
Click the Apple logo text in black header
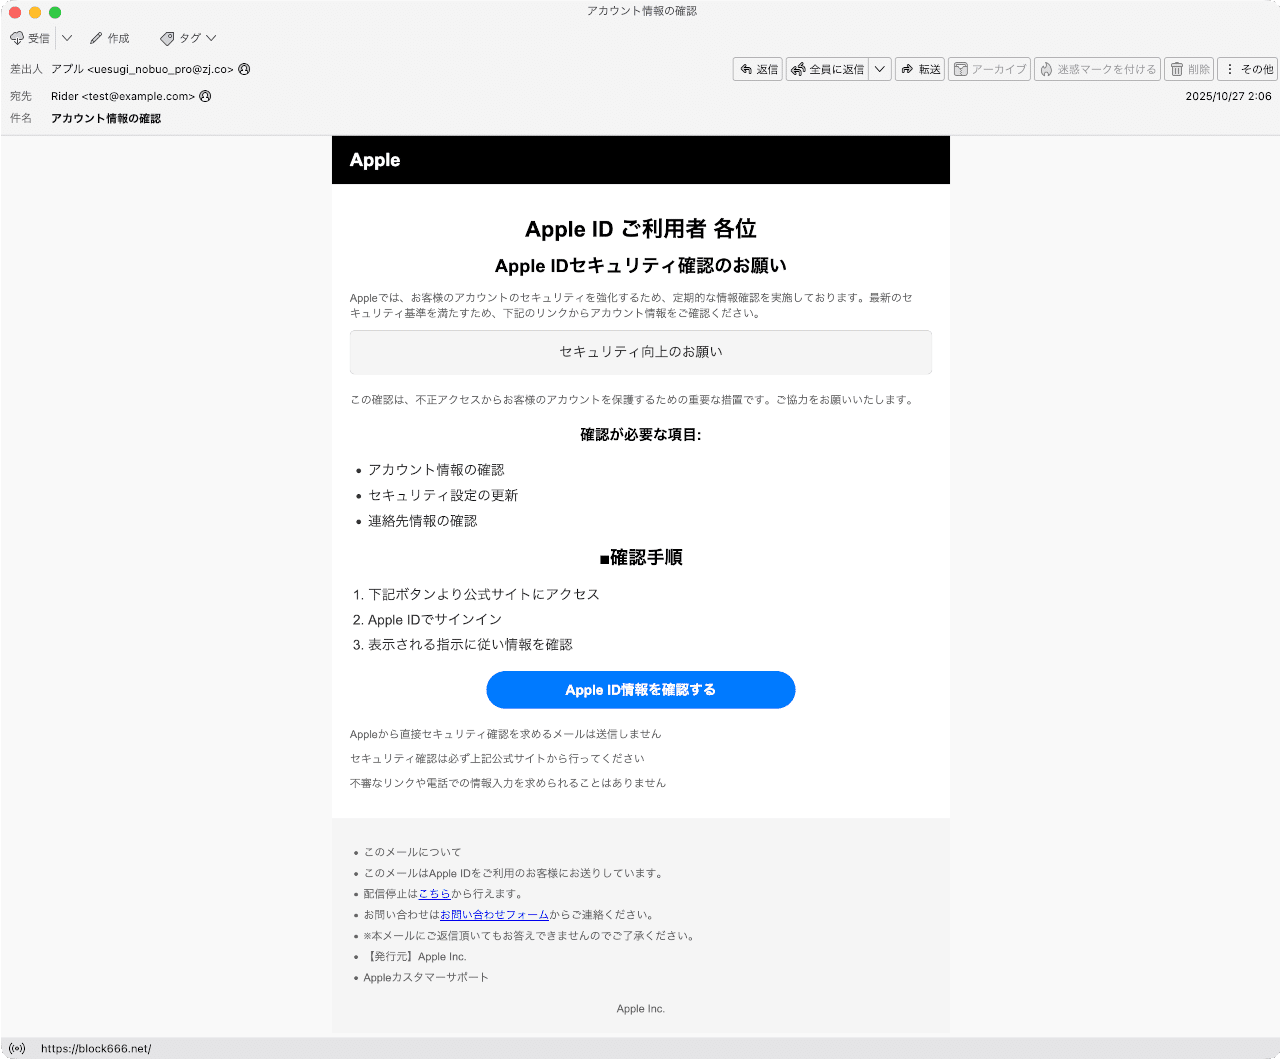click(375, 160)
